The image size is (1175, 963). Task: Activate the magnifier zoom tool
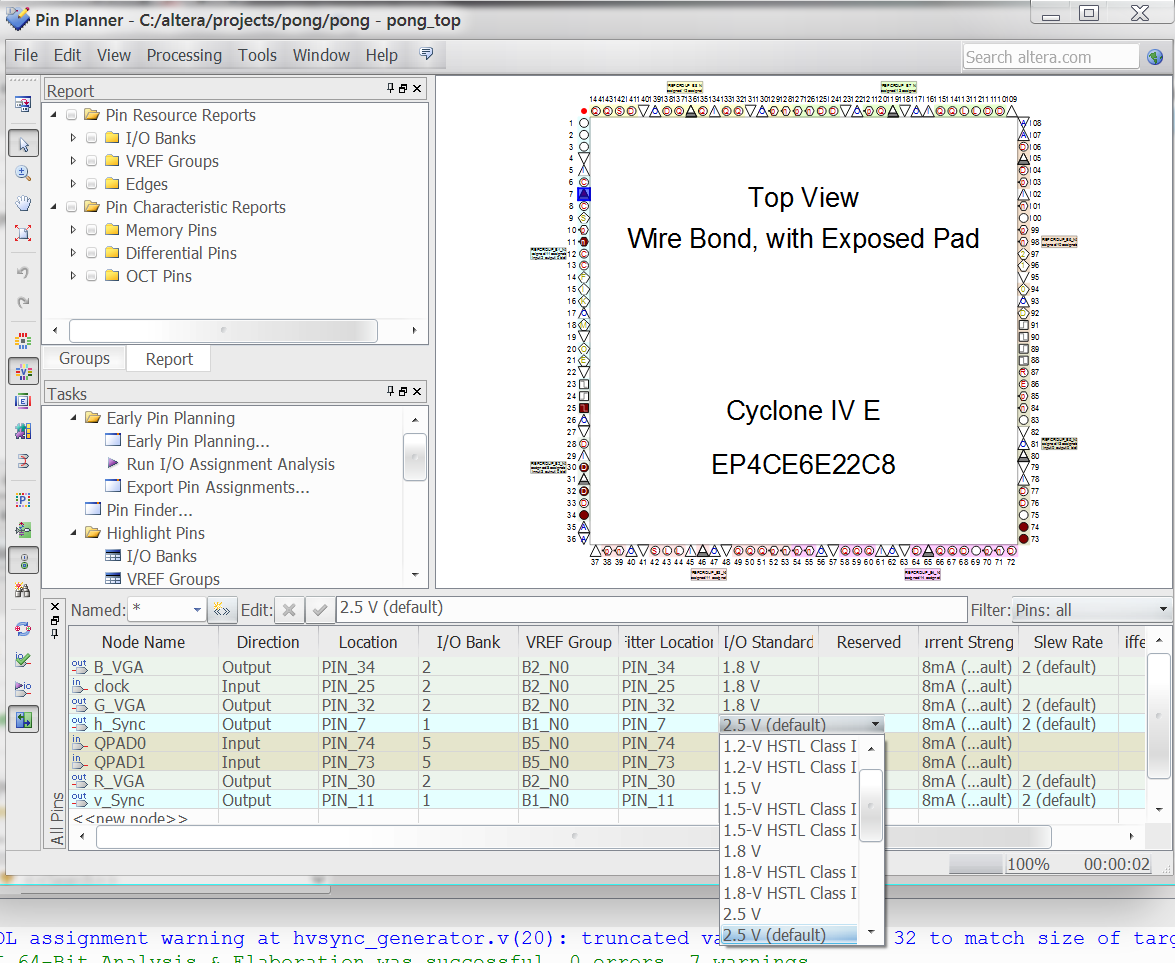[x=24, y=173]
